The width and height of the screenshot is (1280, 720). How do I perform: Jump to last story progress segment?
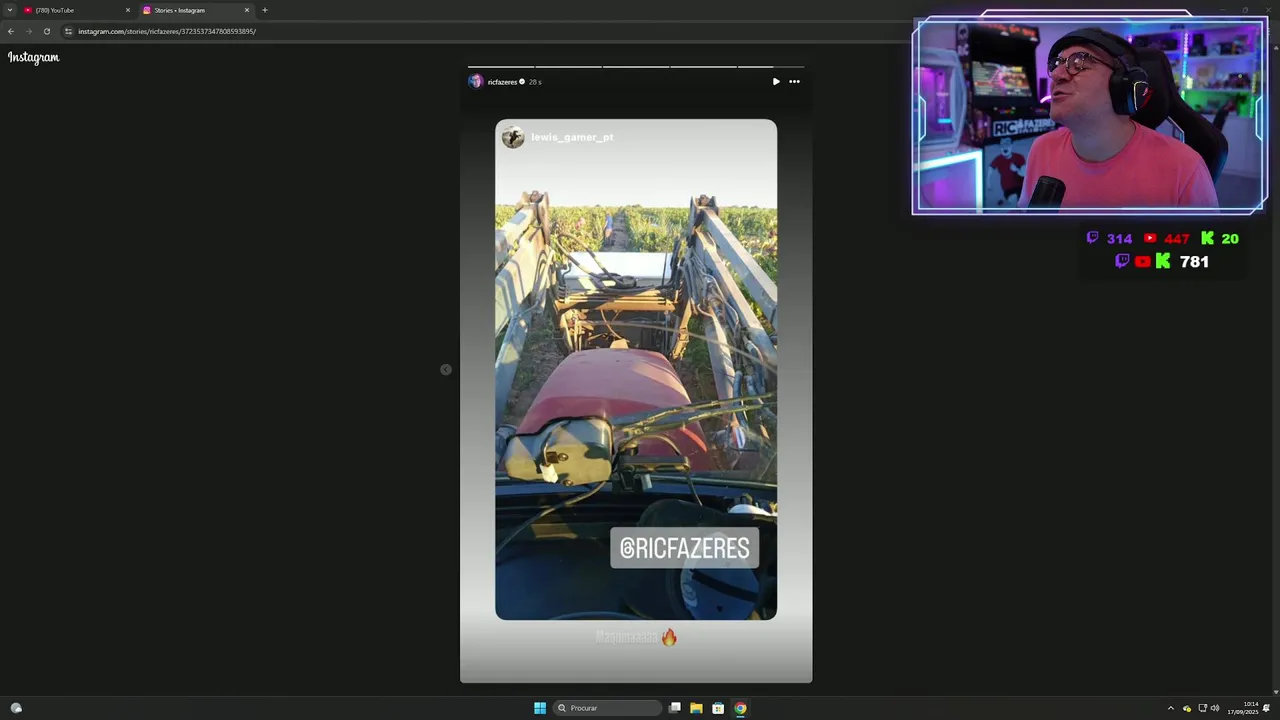[771, 67]
